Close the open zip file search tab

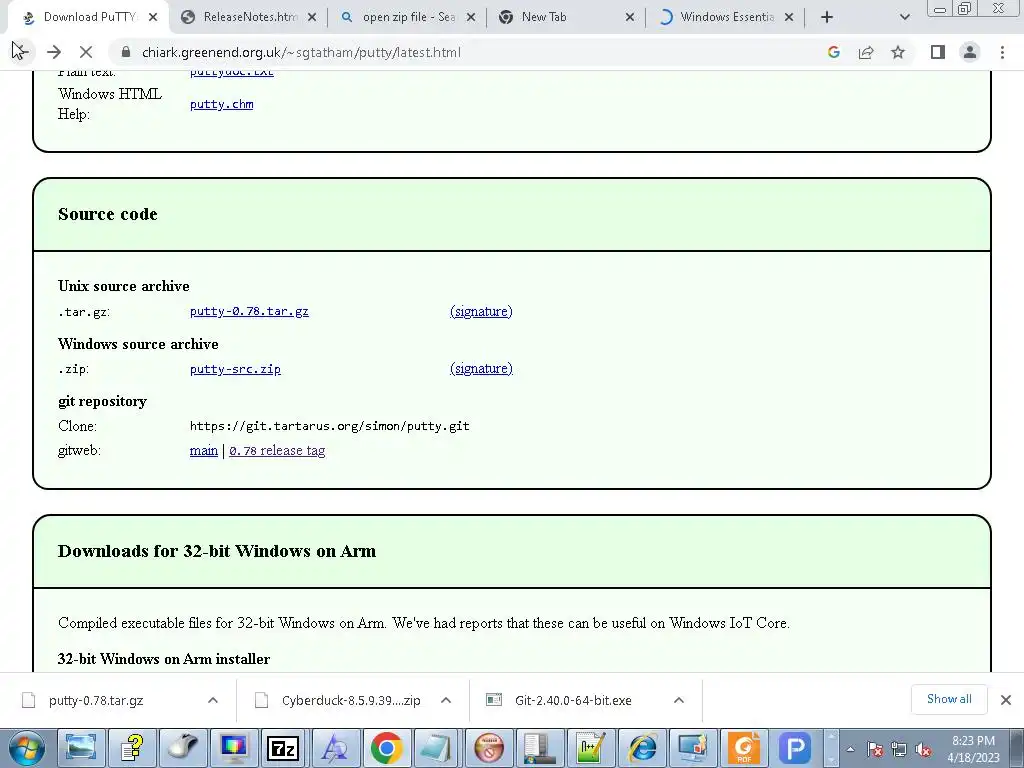pos(471,18)
